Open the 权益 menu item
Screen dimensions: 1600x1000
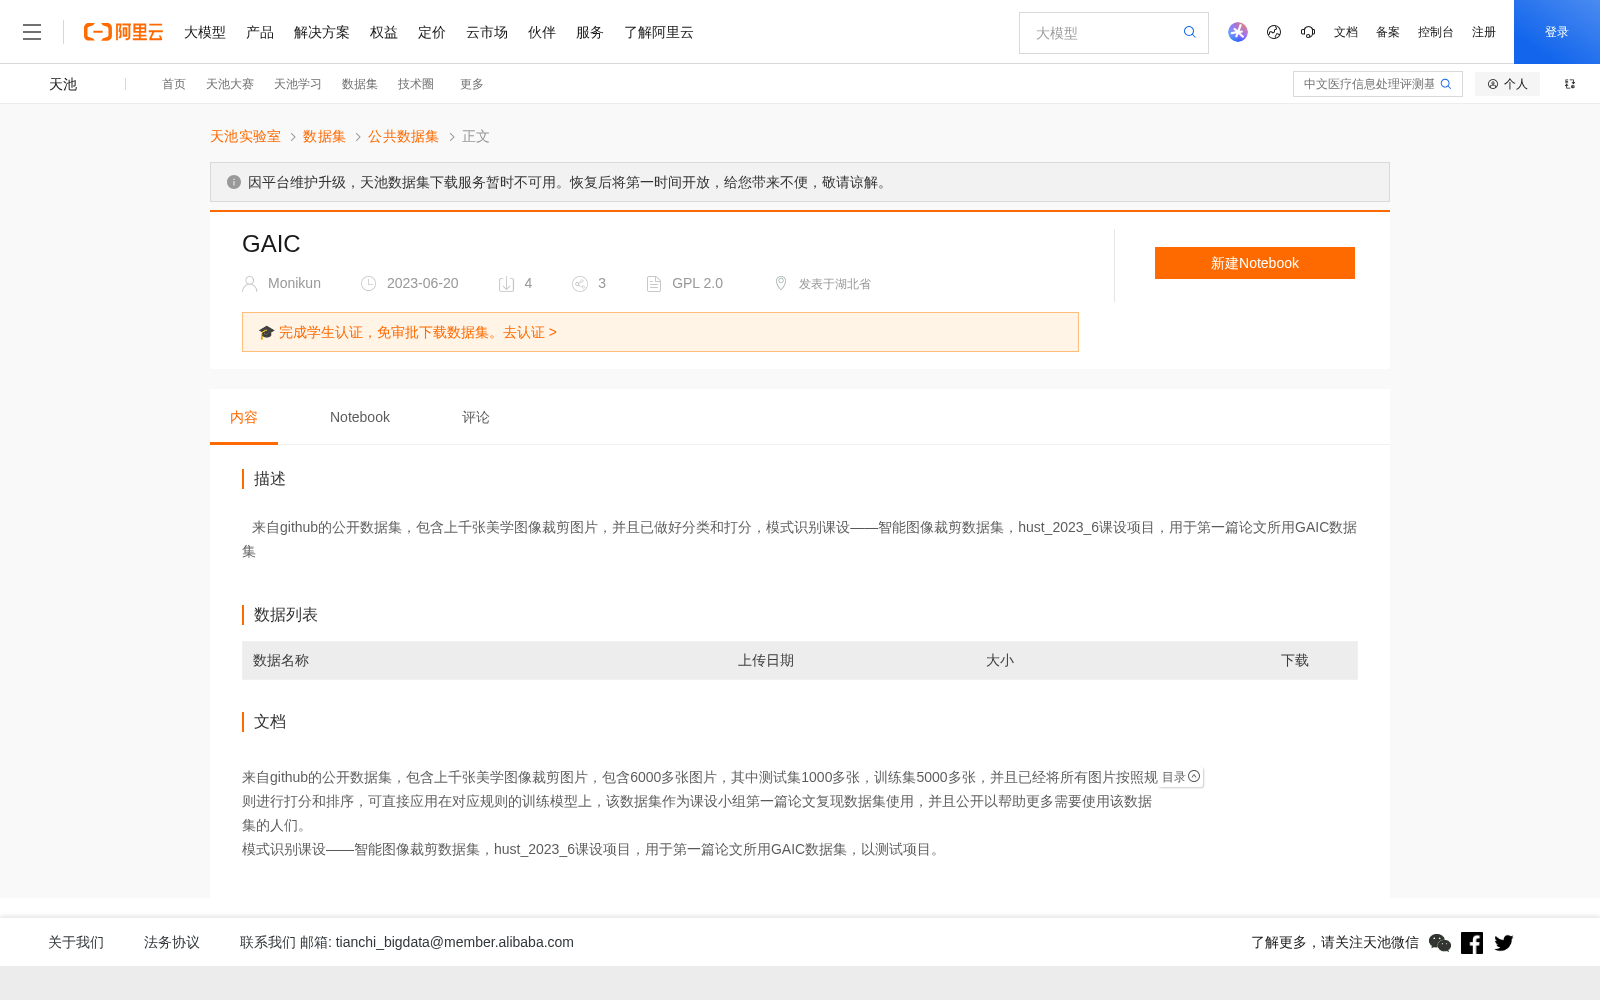click(x=384, y=32)
